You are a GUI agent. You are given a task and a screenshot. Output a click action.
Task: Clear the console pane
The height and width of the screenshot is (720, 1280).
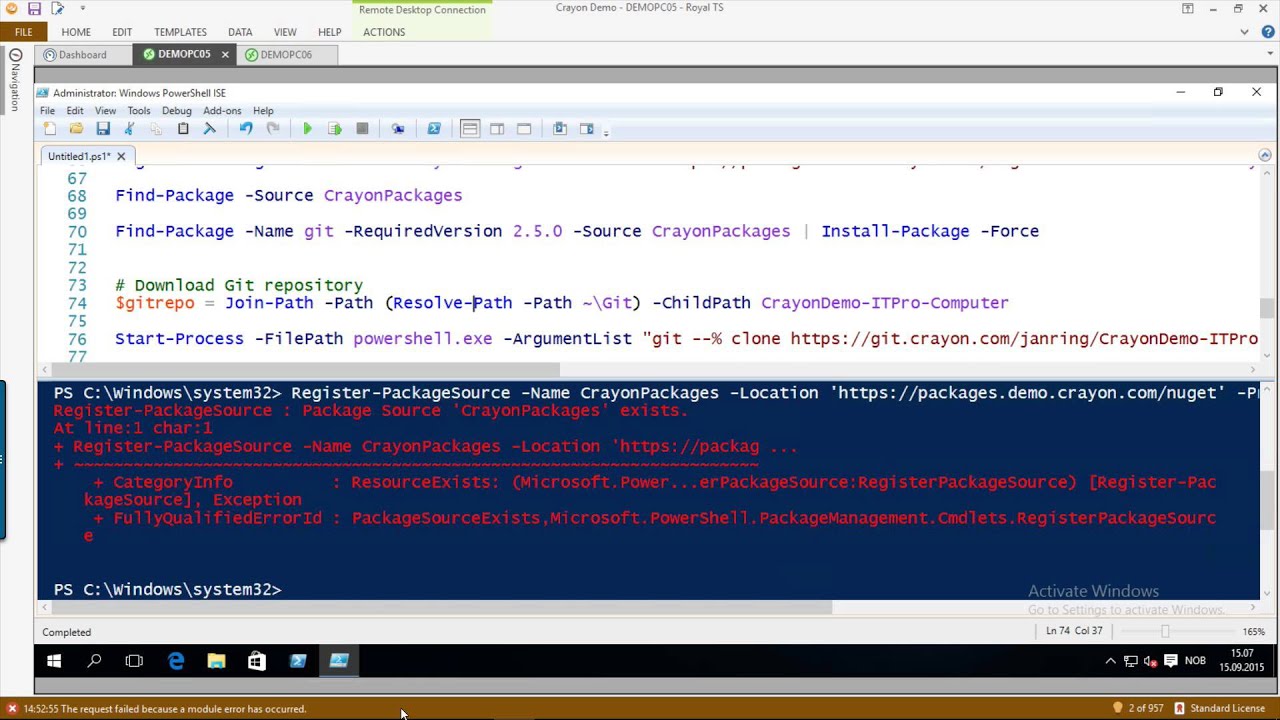click(210, 129)
